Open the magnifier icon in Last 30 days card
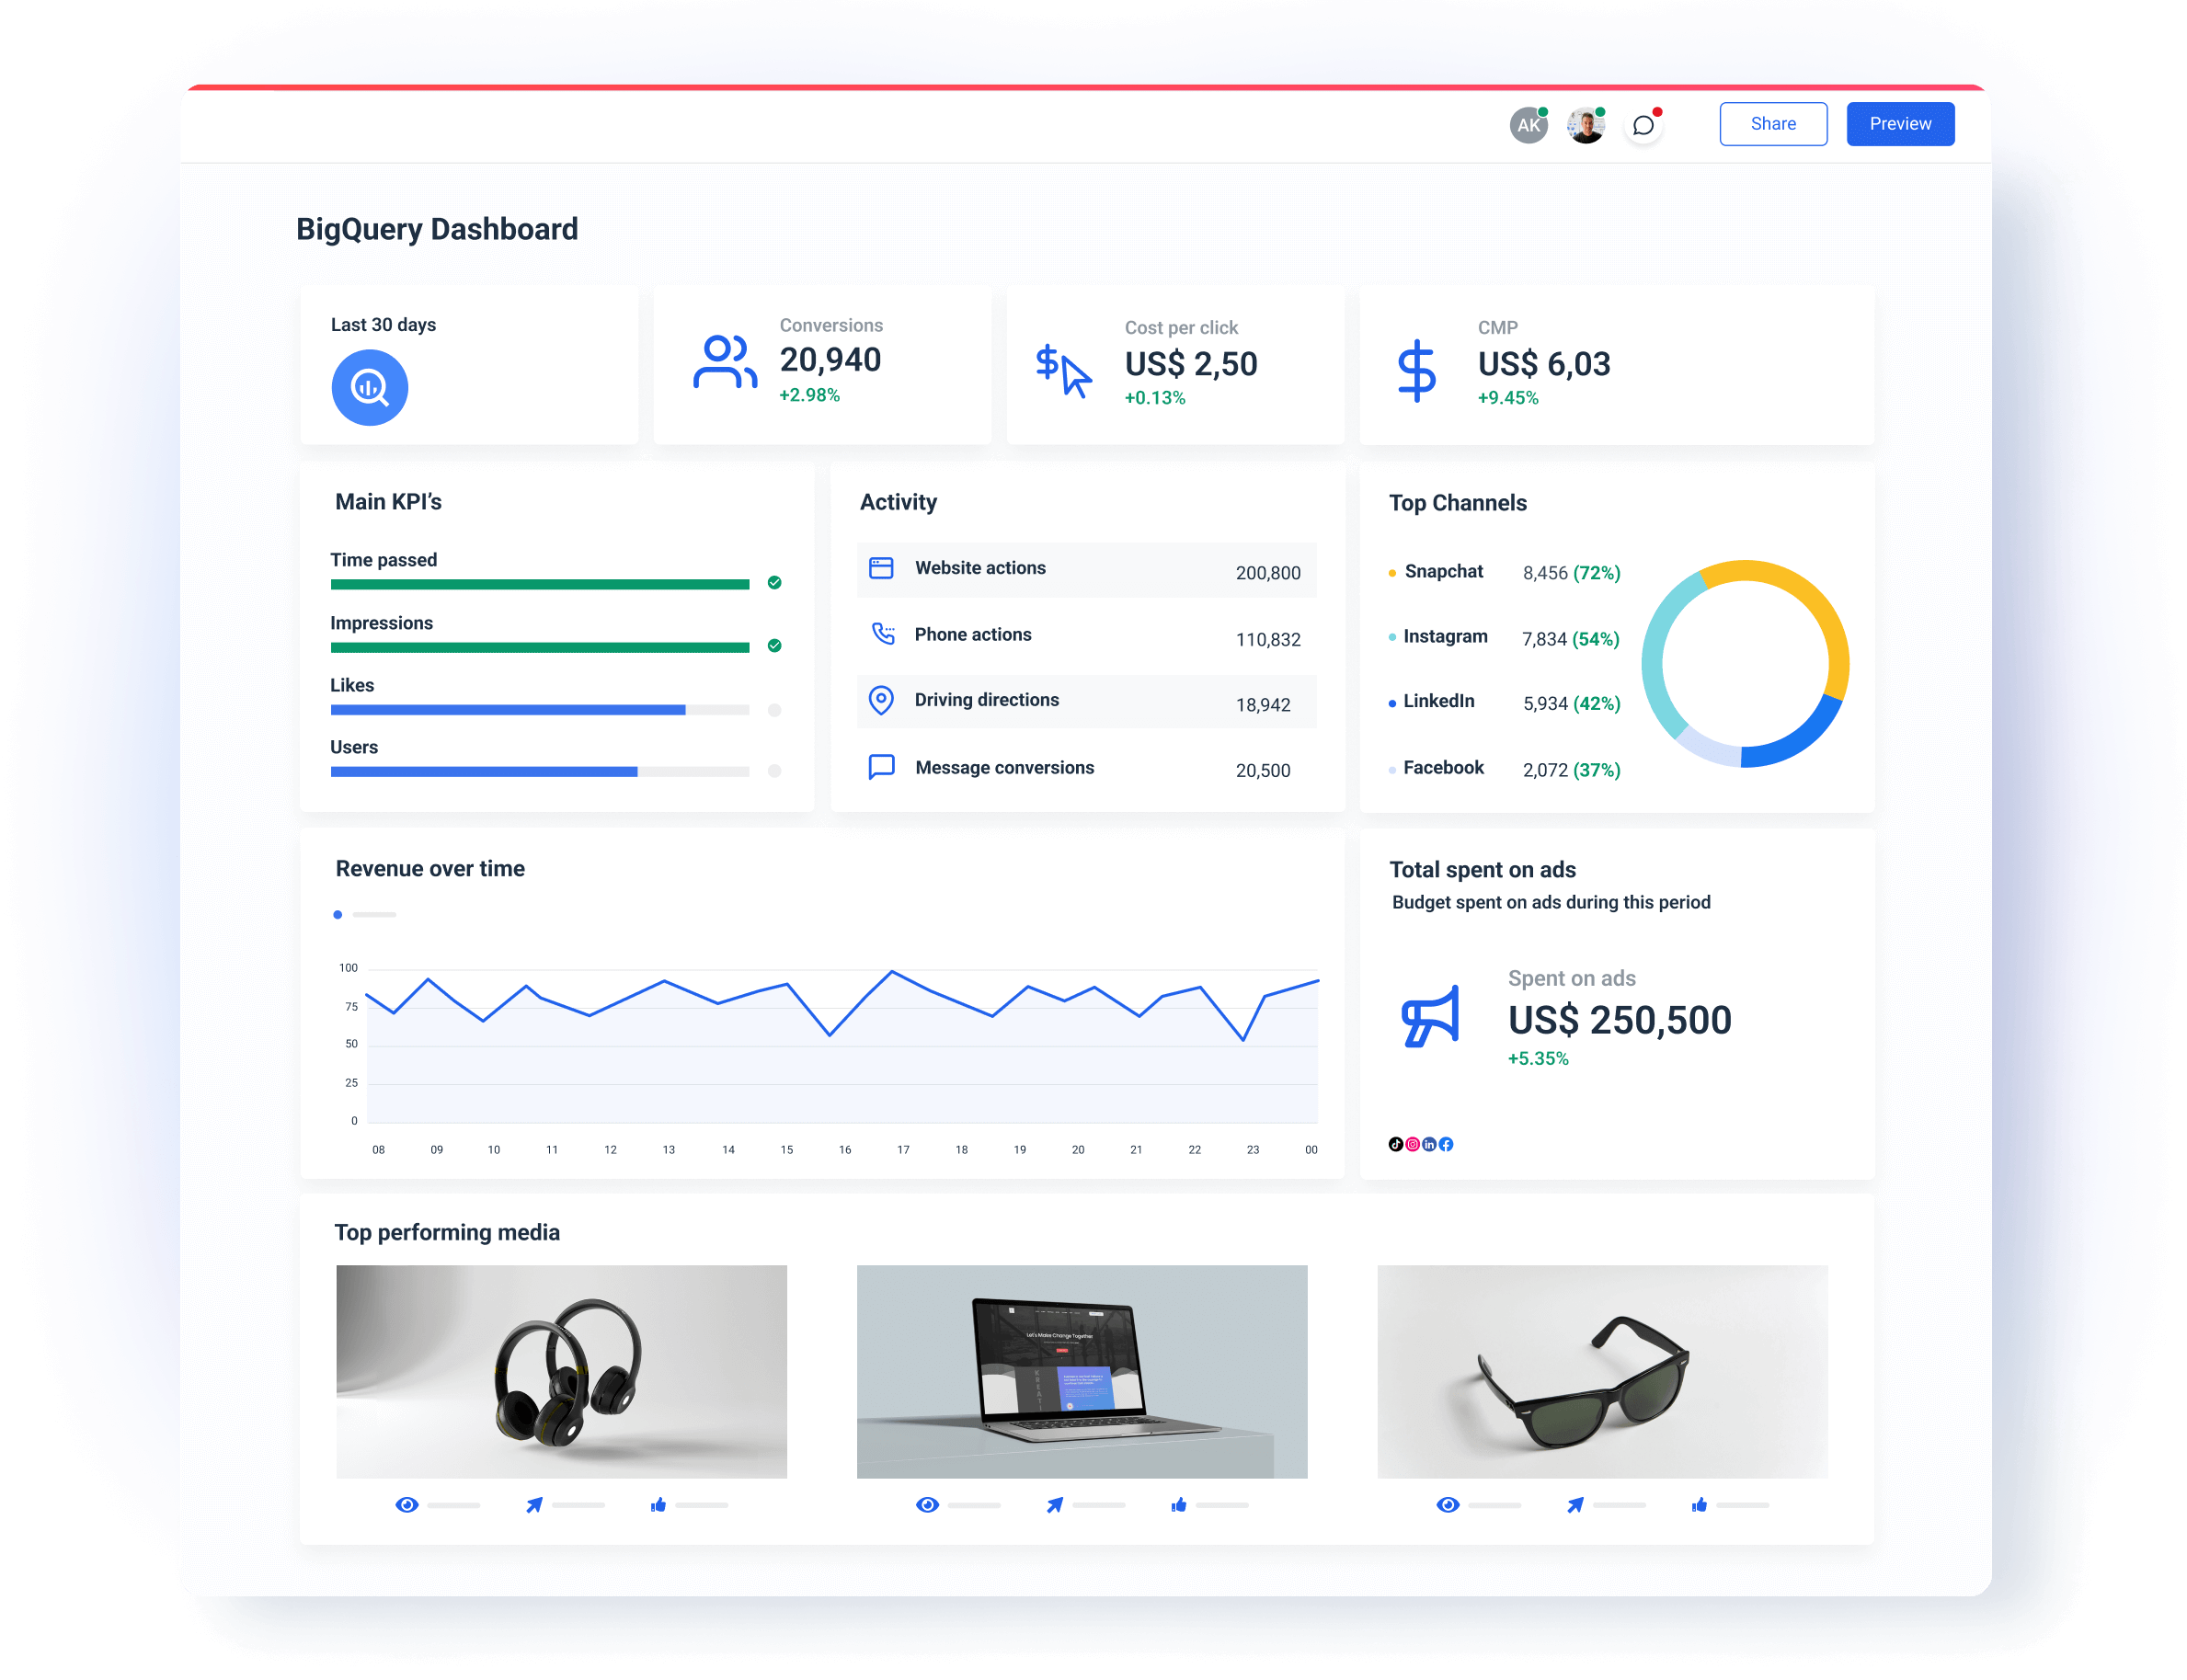This screenshot has width=2187, height=1680. point(369,387)
